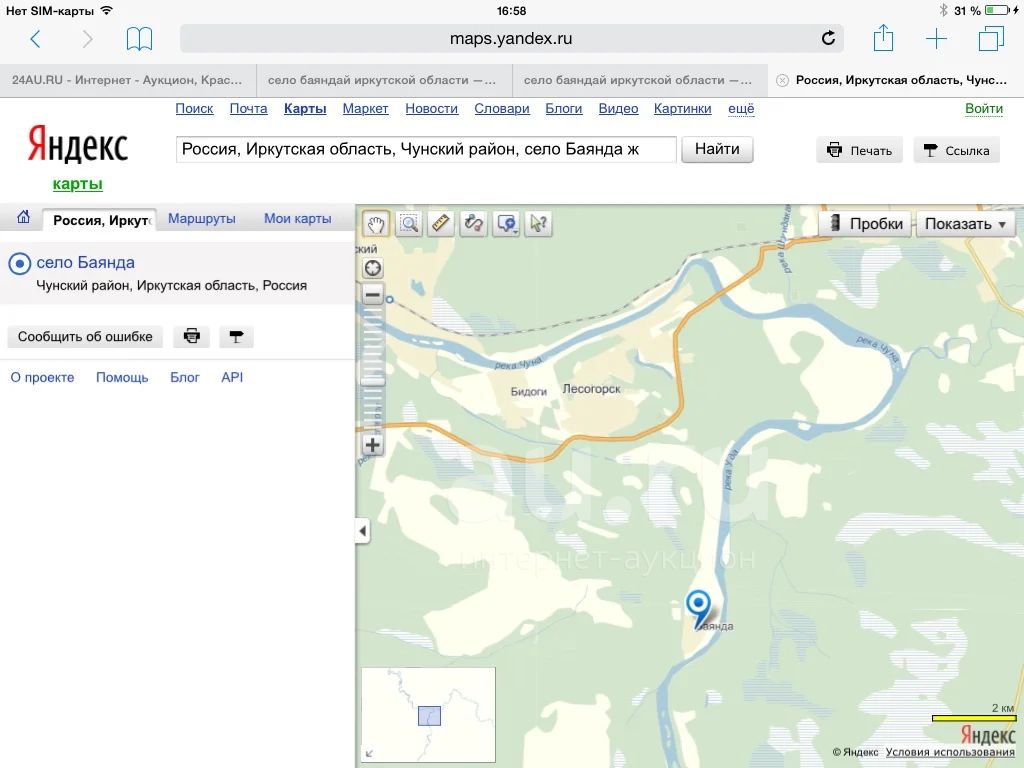Click the Найти search button
Image resolution: width=1024 pixels, height=768 pixels.
click(x=717, y=149)
